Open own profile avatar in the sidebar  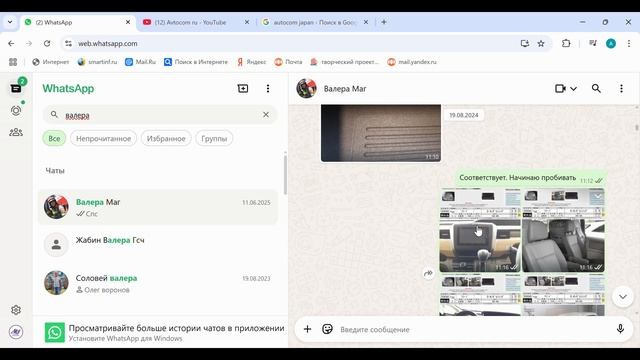tap(16, 332)
